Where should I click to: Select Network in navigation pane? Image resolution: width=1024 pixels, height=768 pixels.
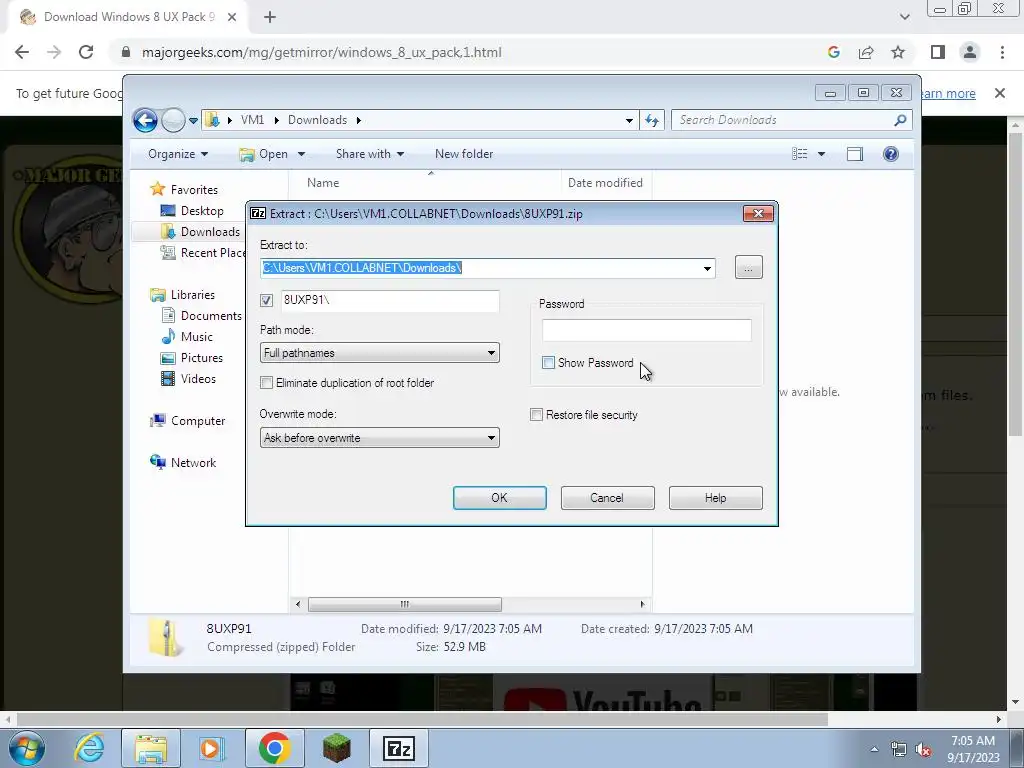[x=193, y=463]
